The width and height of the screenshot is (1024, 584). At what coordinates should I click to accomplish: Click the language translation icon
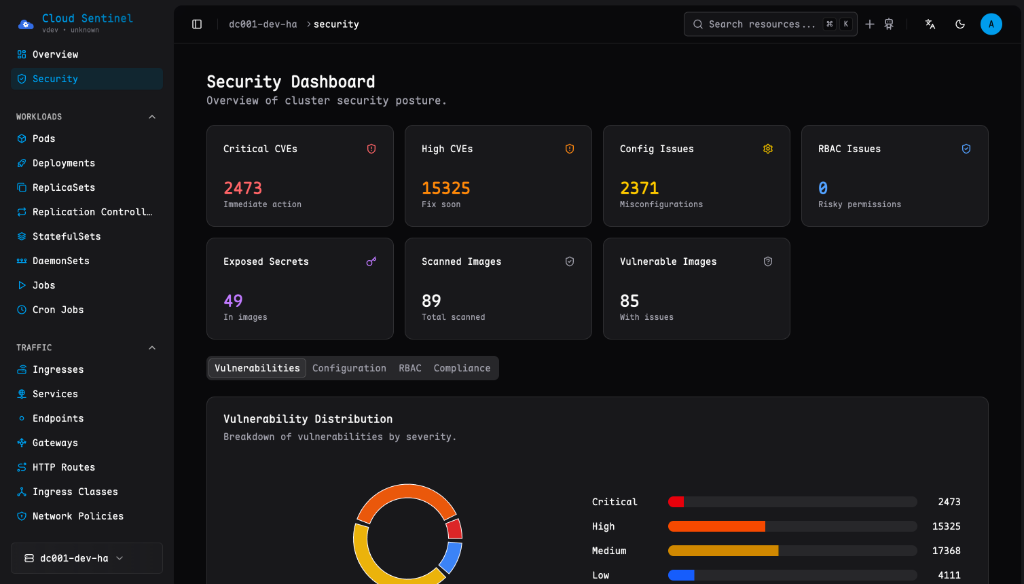[929, 23]
